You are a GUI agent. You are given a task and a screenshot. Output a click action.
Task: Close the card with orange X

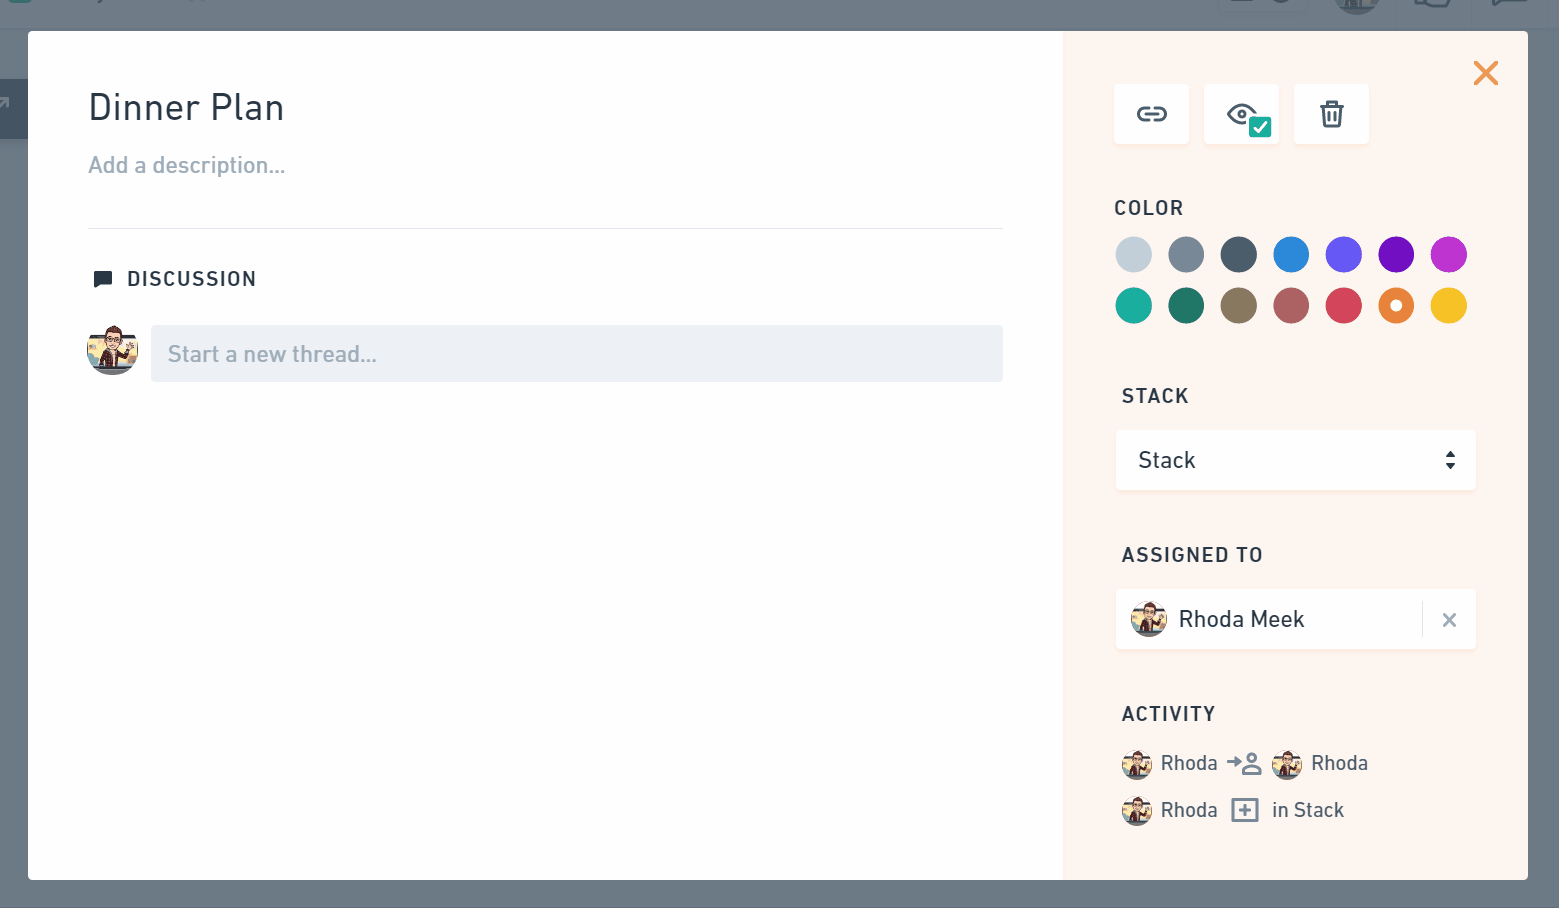1485,73
